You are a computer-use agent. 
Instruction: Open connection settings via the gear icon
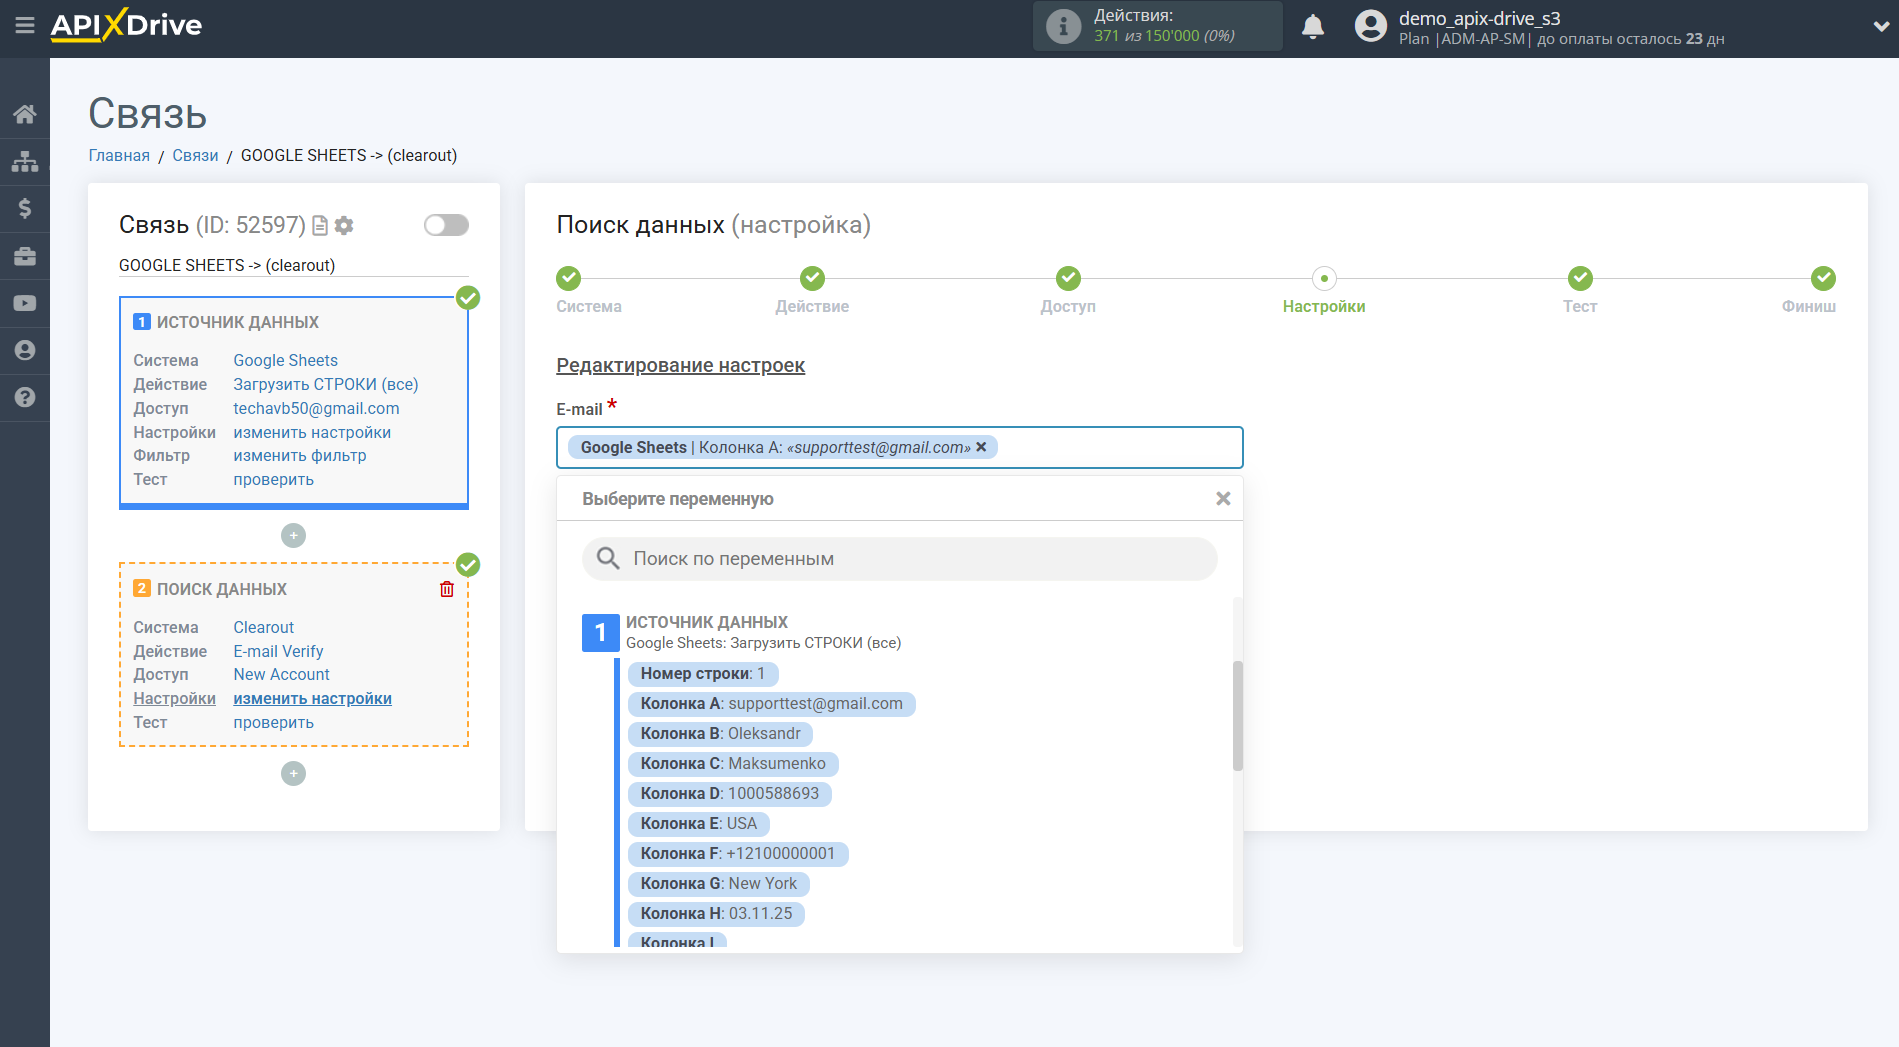click(344, 226)
